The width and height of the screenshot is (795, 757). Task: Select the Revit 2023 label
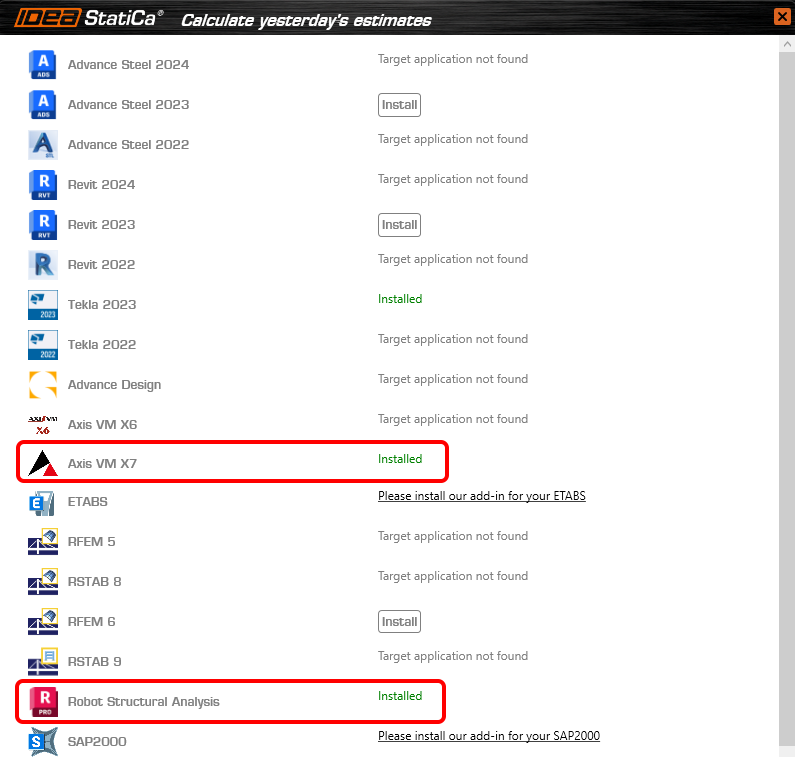101,225
